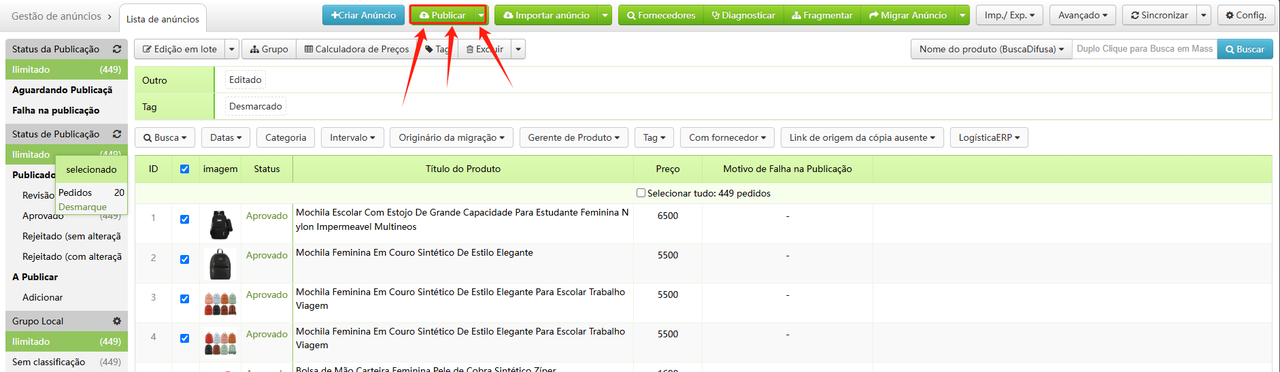Open the Fornecedores search tool

pos(661,16)
